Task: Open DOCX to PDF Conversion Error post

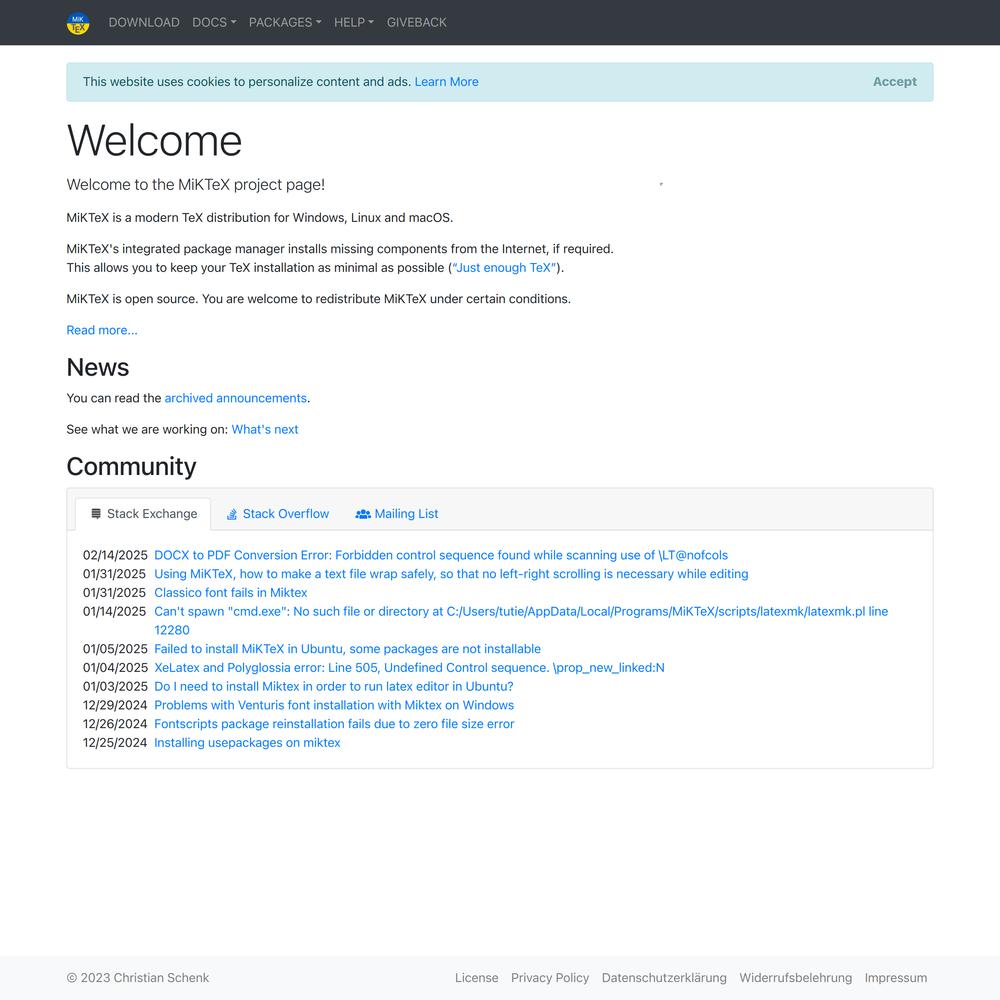Action: click(x=441, y=555)
